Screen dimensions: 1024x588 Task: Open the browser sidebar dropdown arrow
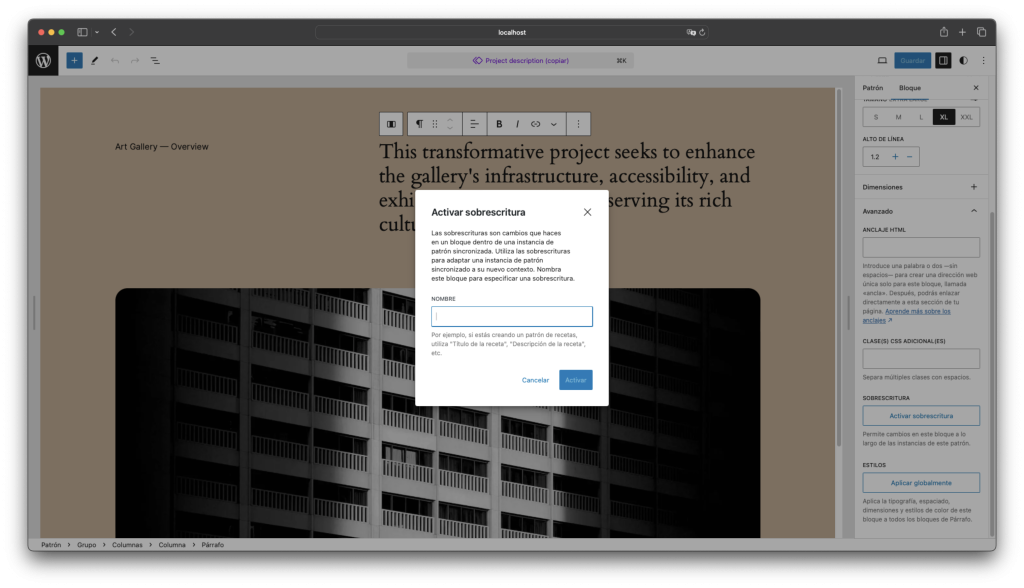97,32
